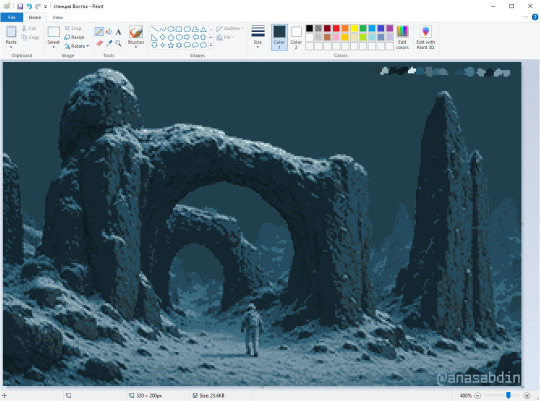Screen dimensions: 540x401
Task: Toggle Color 2 as active color
Action: 296,38
